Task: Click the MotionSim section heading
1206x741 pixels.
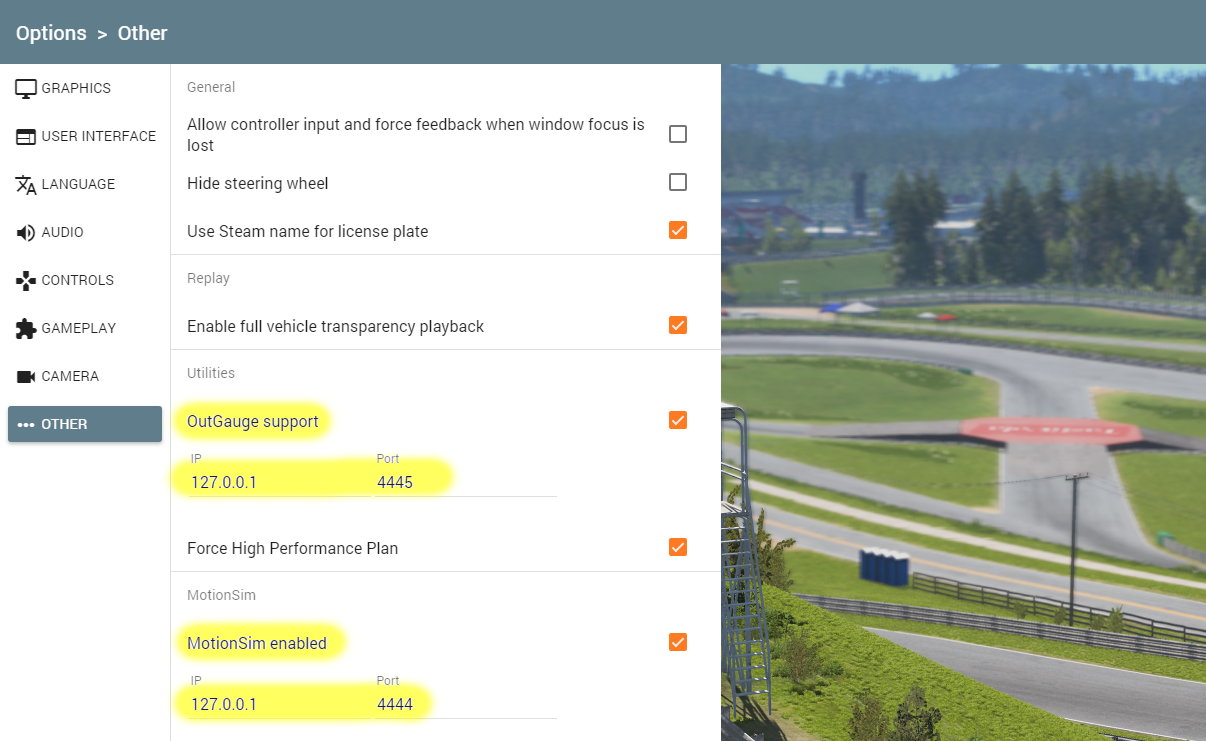Action: (222, 595)
